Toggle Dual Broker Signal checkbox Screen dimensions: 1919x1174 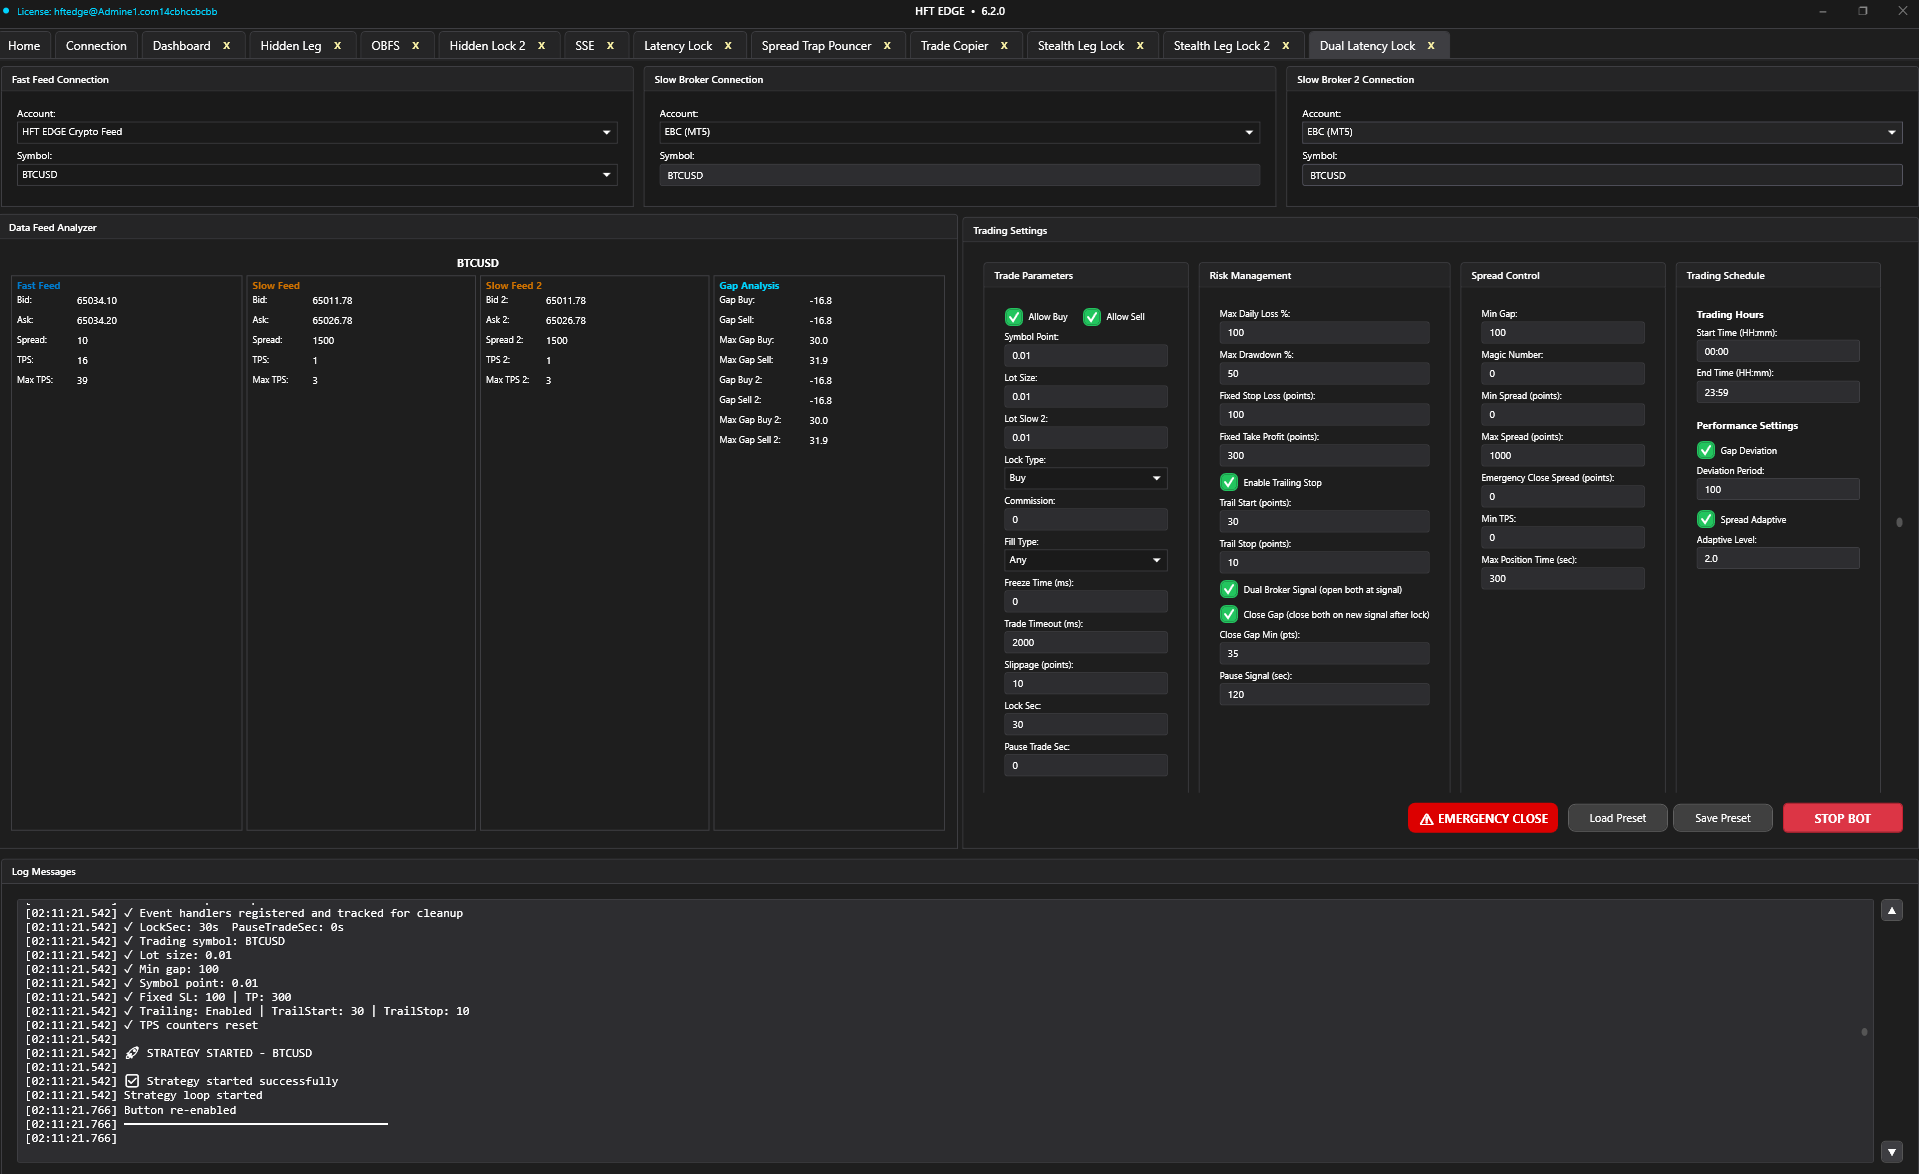(x=1228, y=590)
